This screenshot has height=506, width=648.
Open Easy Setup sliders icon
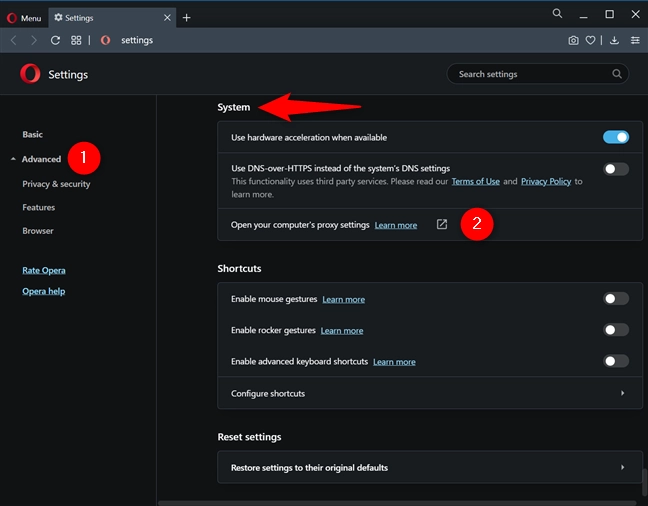click(635, 40)
